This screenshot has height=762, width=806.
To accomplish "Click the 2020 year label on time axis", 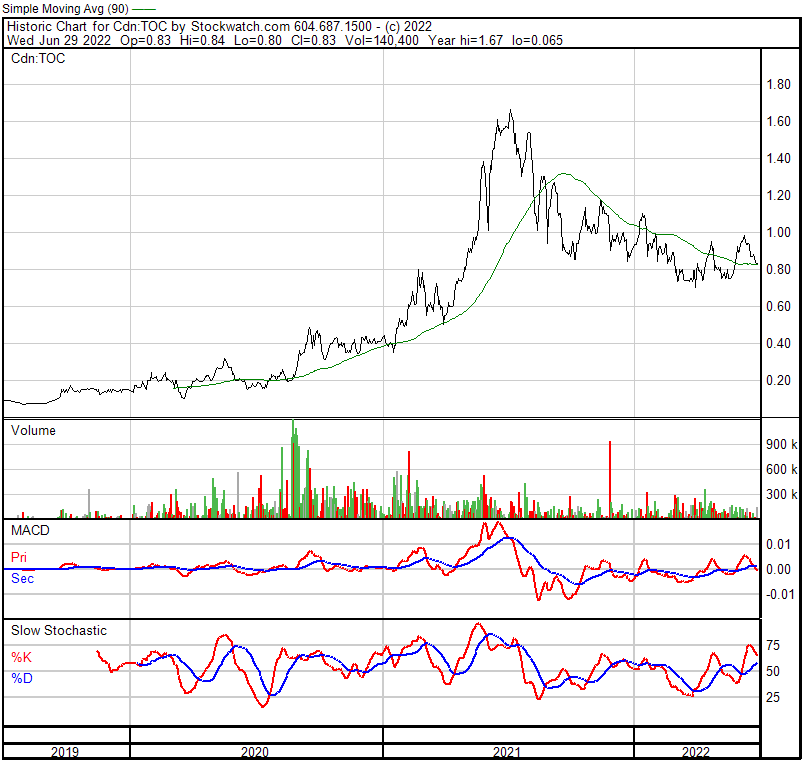I will (254, 753).
